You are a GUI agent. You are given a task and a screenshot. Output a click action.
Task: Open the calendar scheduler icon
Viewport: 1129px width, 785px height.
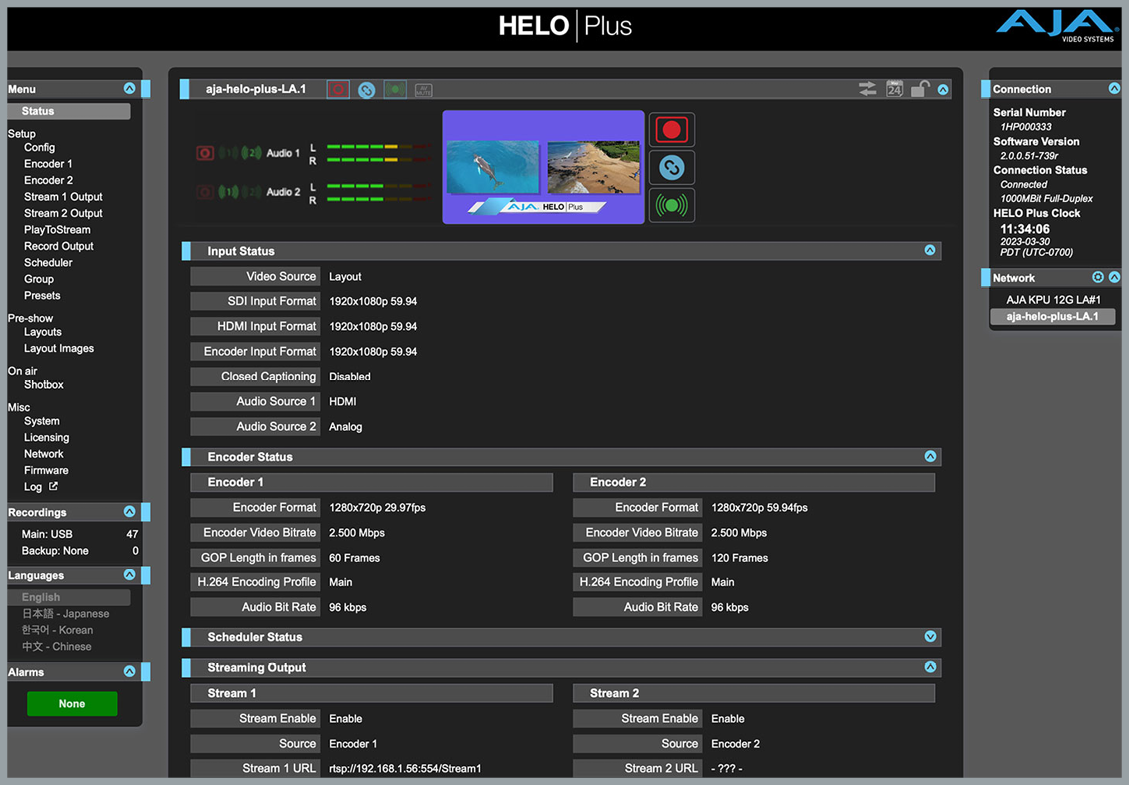(x=894, y=90)
